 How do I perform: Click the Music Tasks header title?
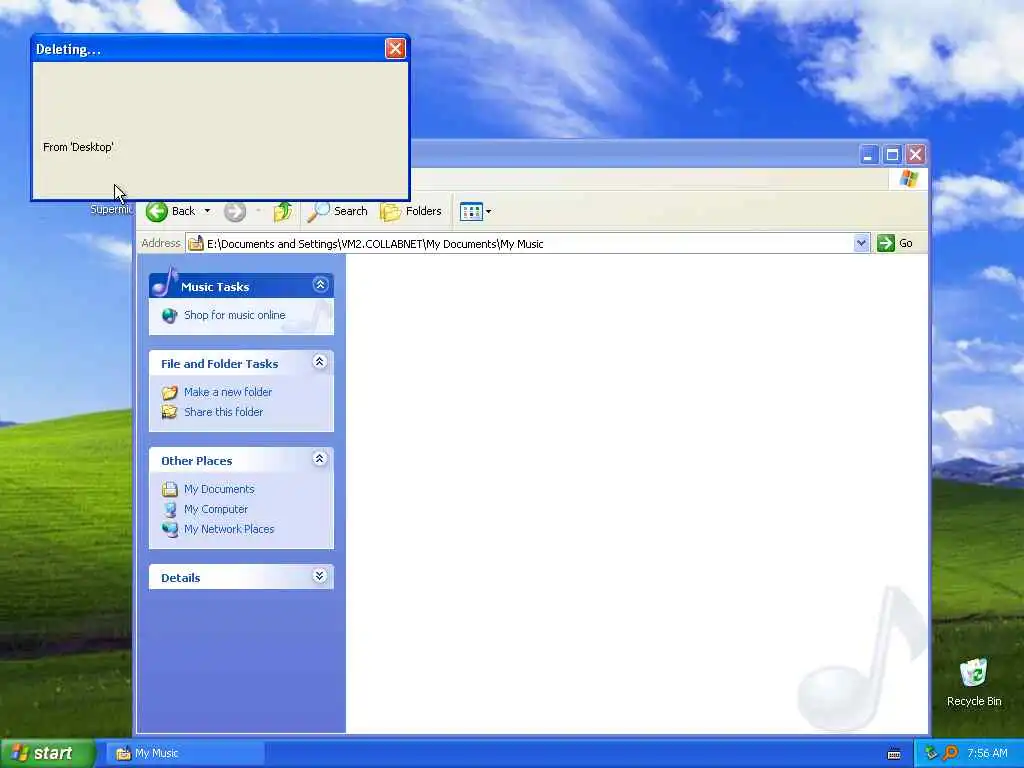215,287
